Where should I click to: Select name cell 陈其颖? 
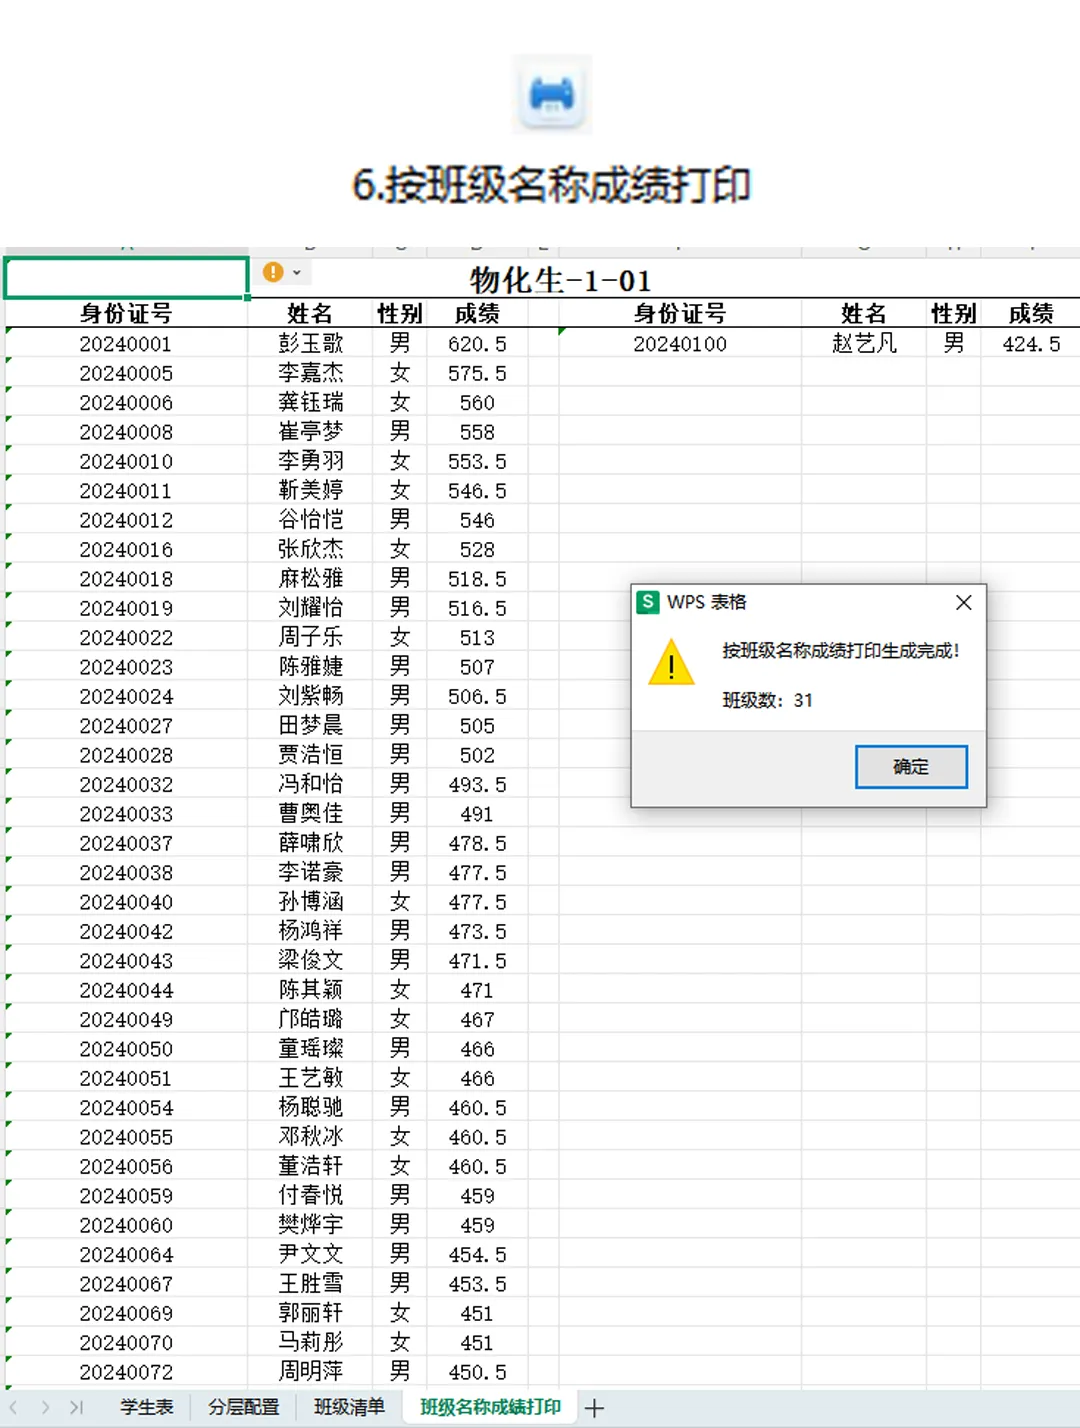[310, 991]
